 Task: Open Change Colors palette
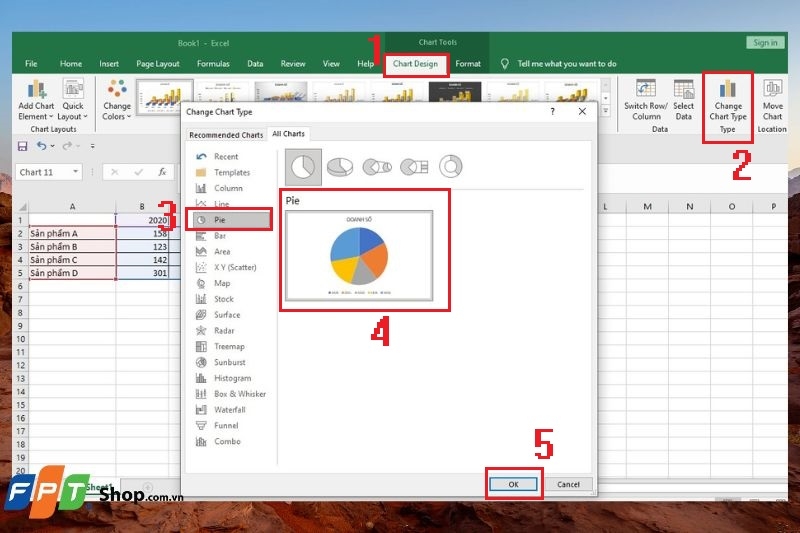[117, 100]
